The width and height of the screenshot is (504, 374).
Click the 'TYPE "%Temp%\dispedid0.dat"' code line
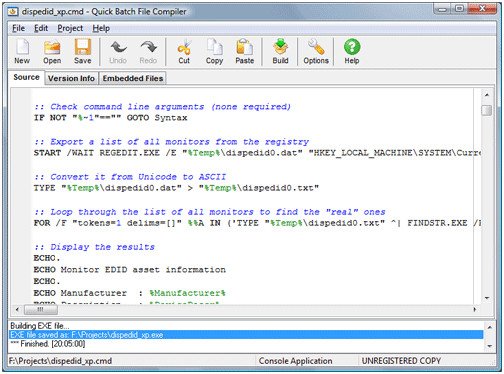tap(176, 188)
